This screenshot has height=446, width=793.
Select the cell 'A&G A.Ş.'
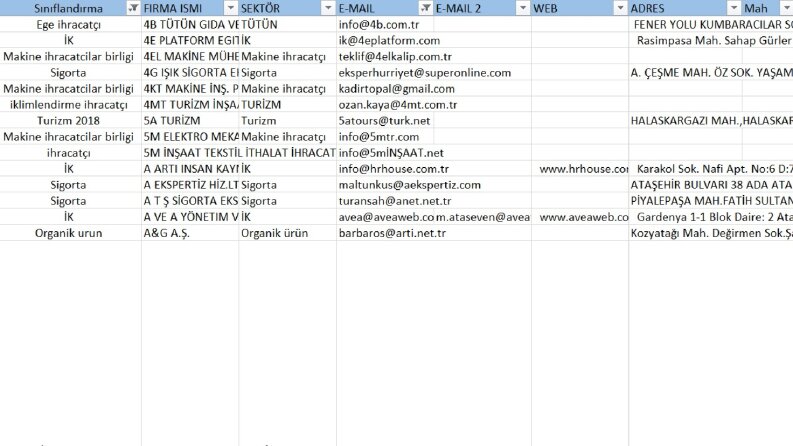pyautogui.click(x=190, y=233)
